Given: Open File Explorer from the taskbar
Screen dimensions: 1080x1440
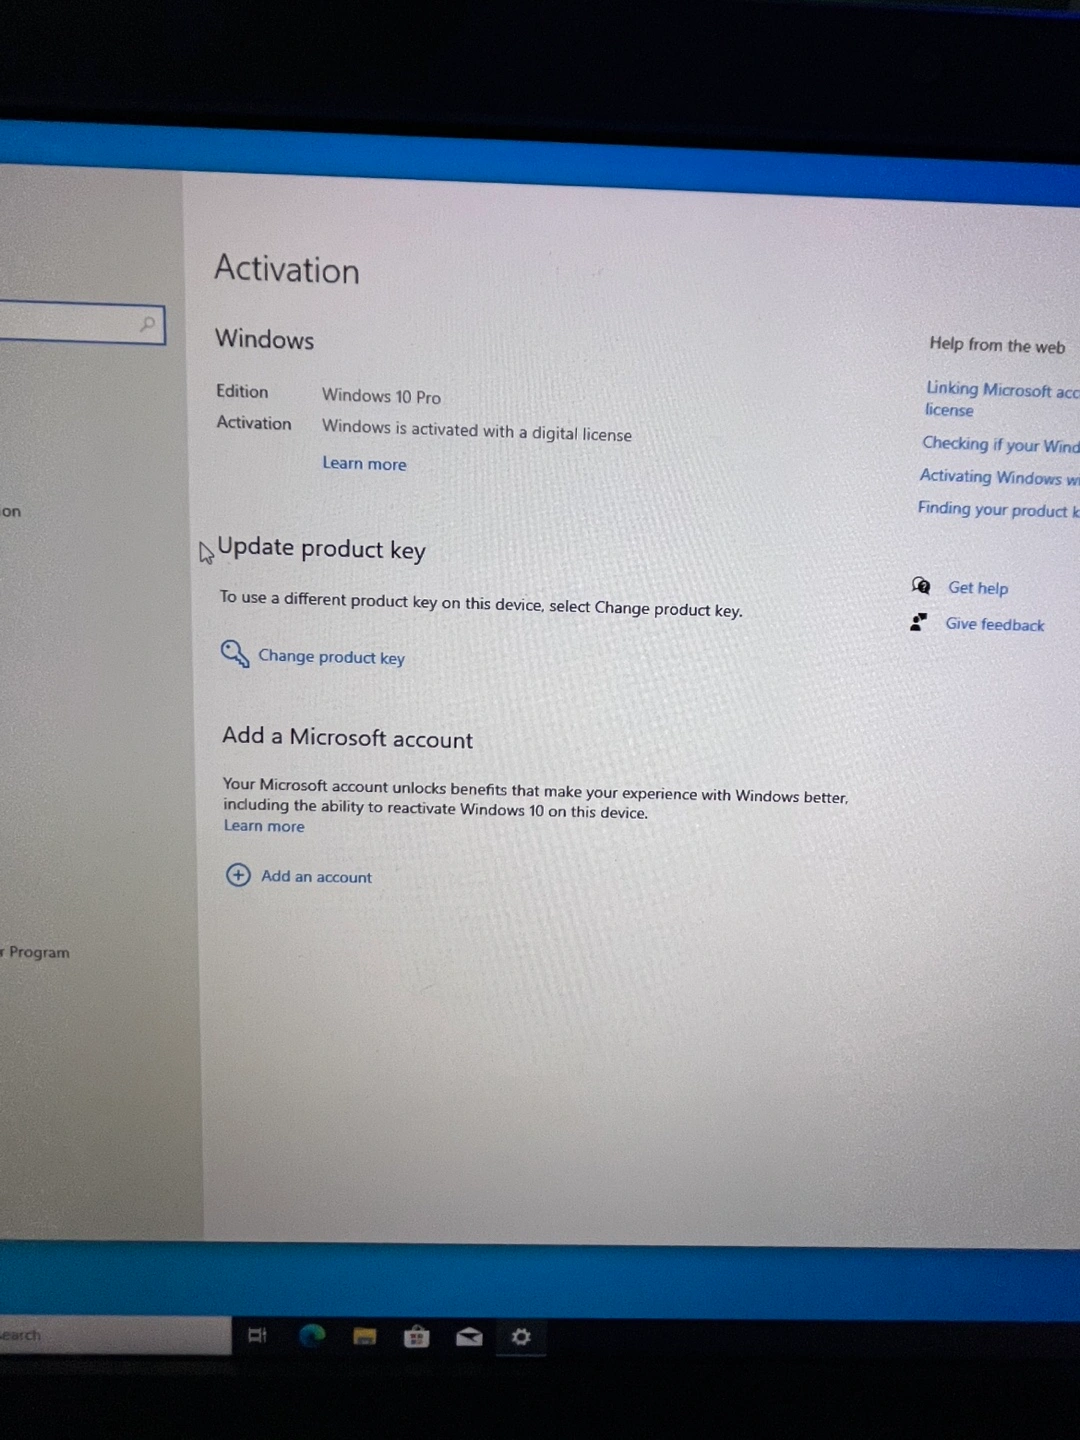Looking at the screenshot, I should pyautogui.click(x=365, y=1336).
